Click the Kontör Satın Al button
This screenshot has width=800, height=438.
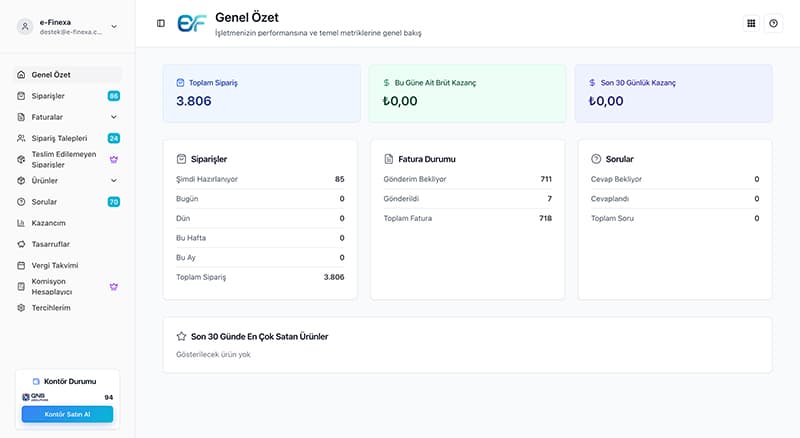67,414
